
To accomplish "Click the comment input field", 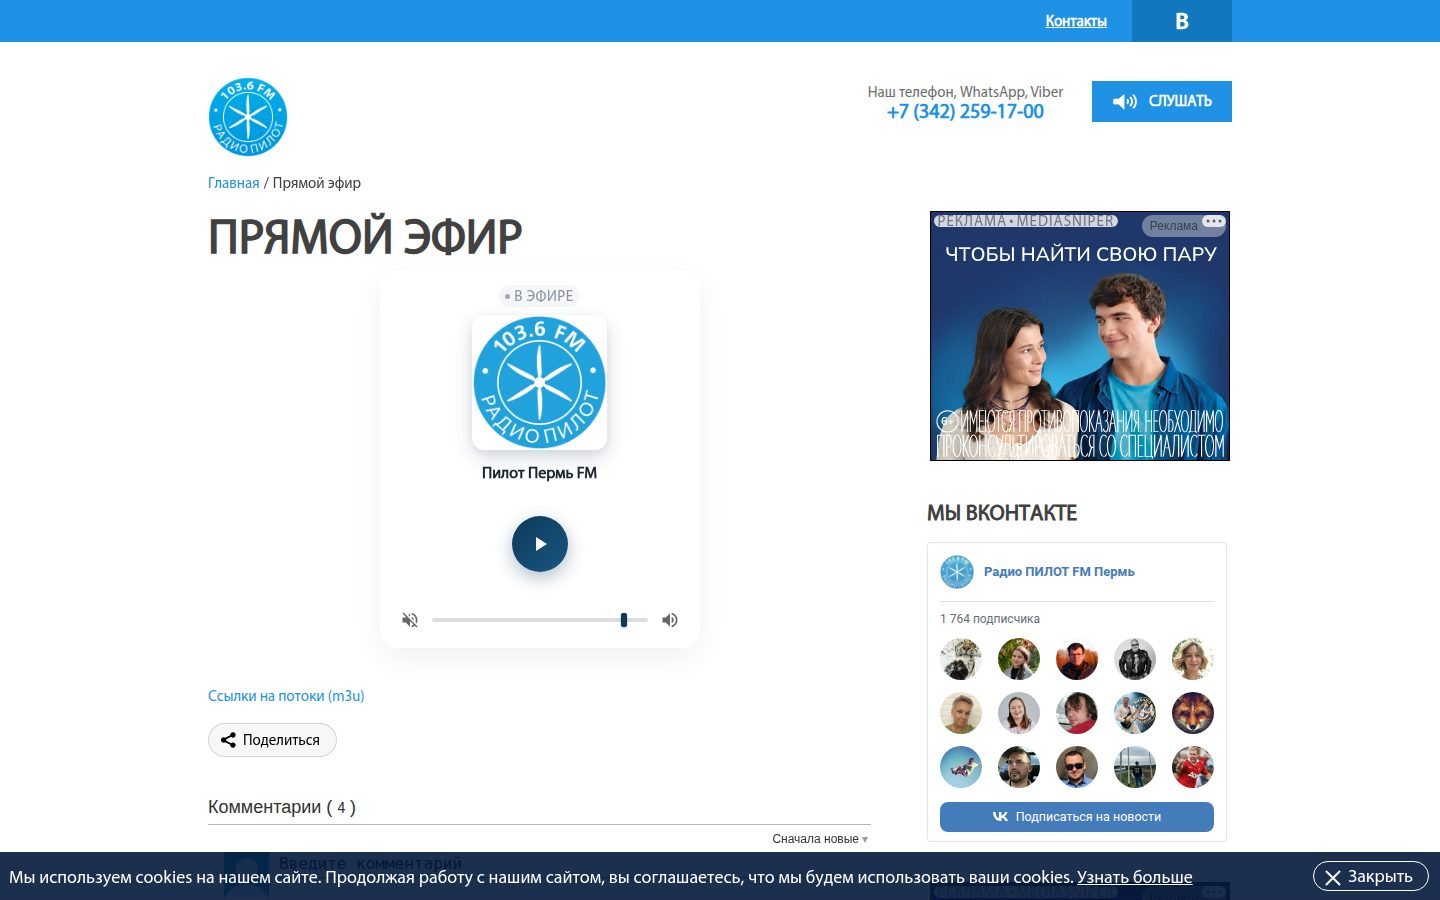I will pos(570,863).
